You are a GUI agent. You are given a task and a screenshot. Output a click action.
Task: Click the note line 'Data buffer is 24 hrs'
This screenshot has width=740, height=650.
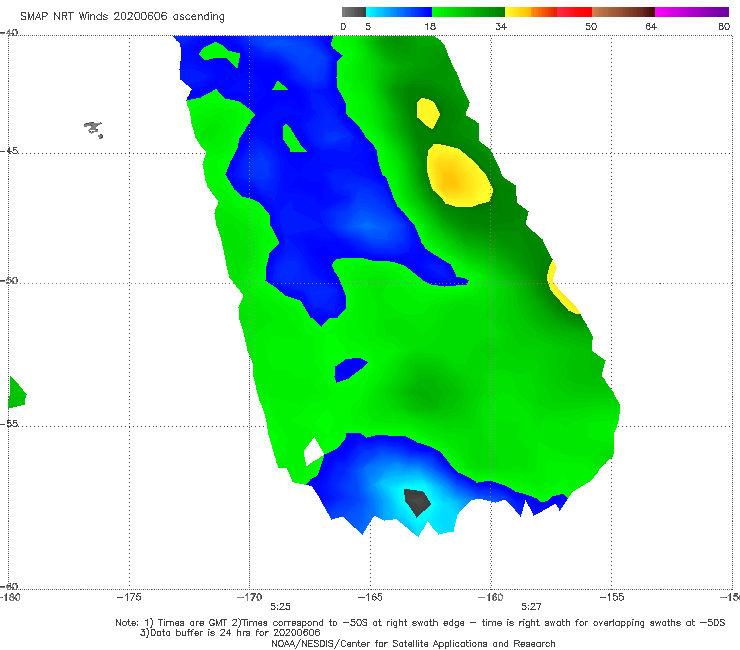click(230, 633)
